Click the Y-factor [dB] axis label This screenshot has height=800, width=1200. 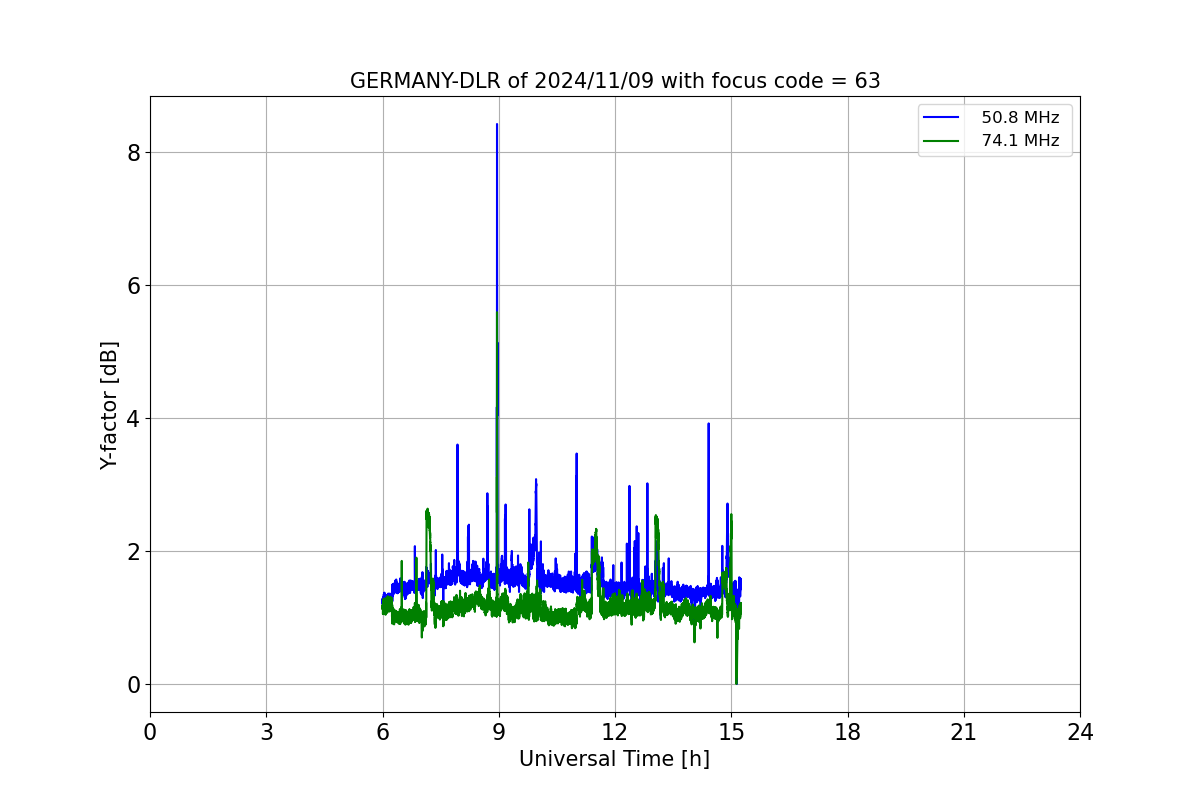[110, 405]
